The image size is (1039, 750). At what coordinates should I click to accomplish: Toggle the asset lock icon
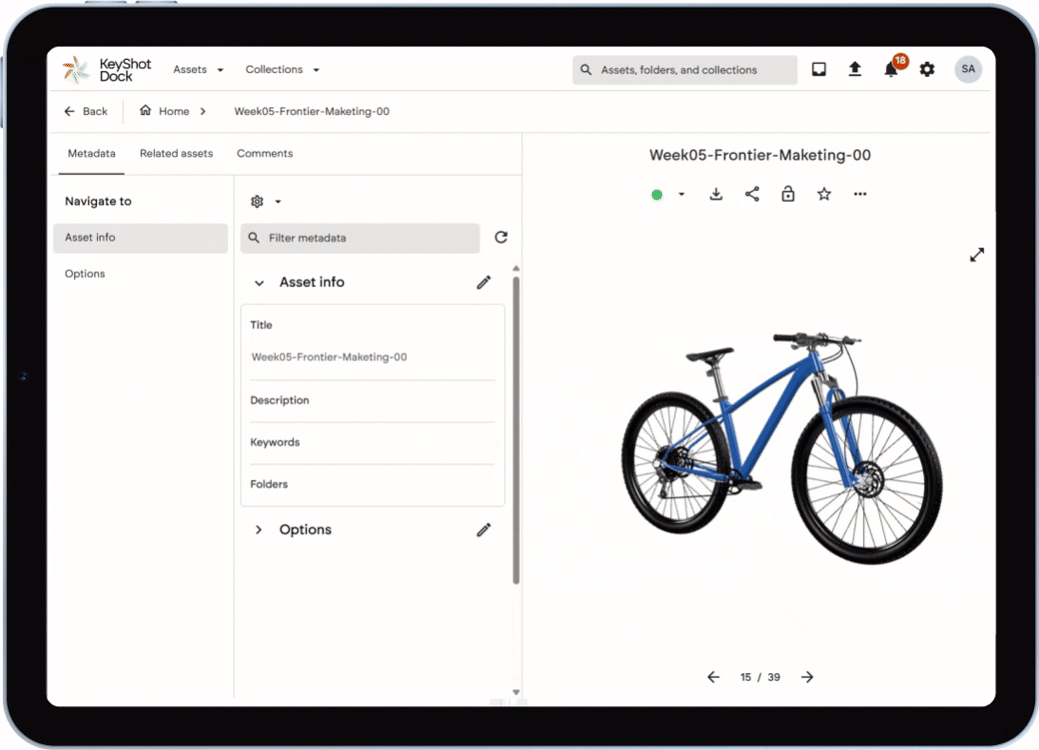[x=788, y=194]
